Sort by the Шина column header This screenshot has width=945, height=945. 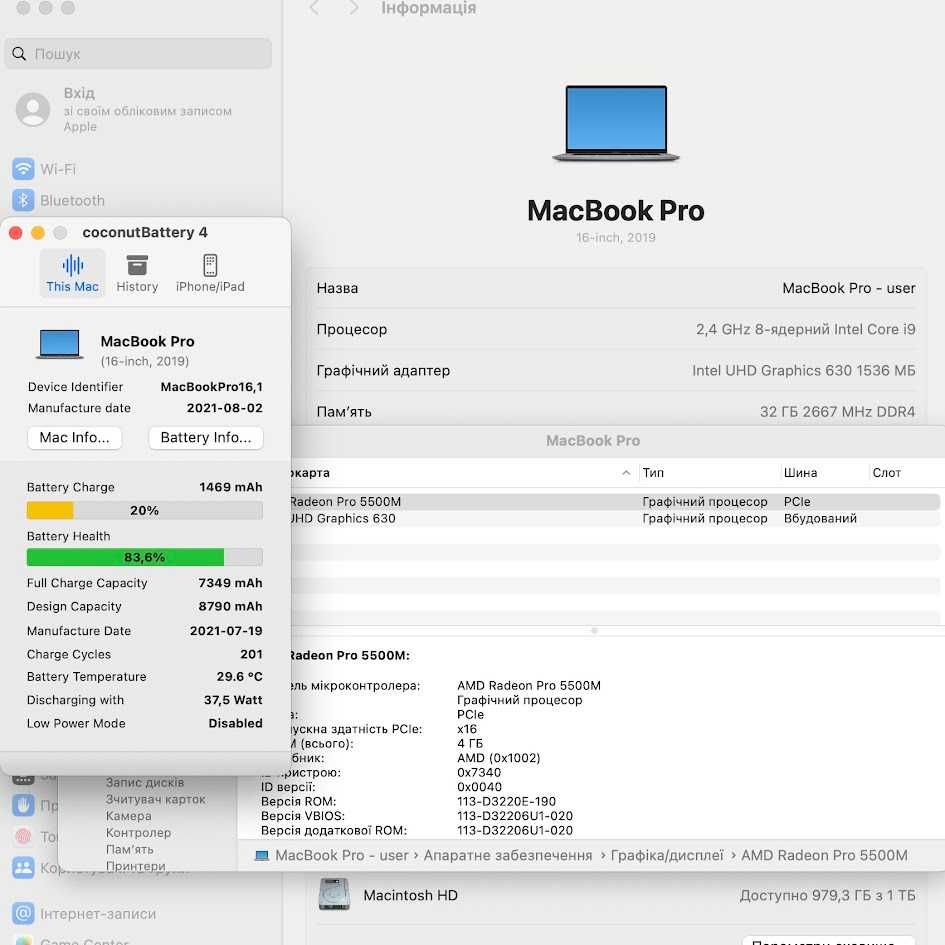point(800,473)
